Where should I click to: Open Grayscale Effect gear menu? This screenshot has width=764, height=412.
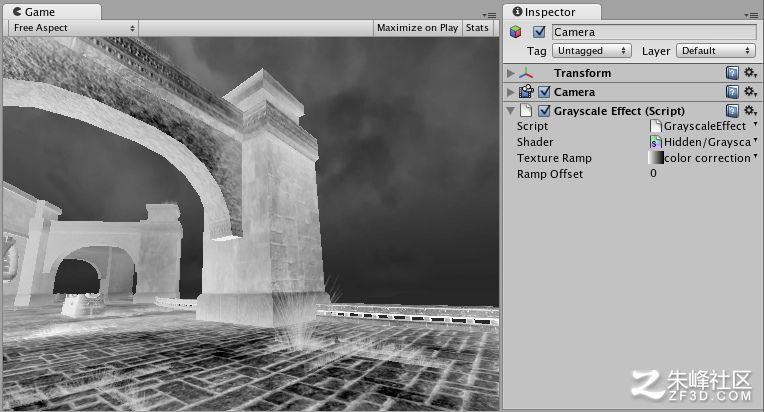[750, 111]
